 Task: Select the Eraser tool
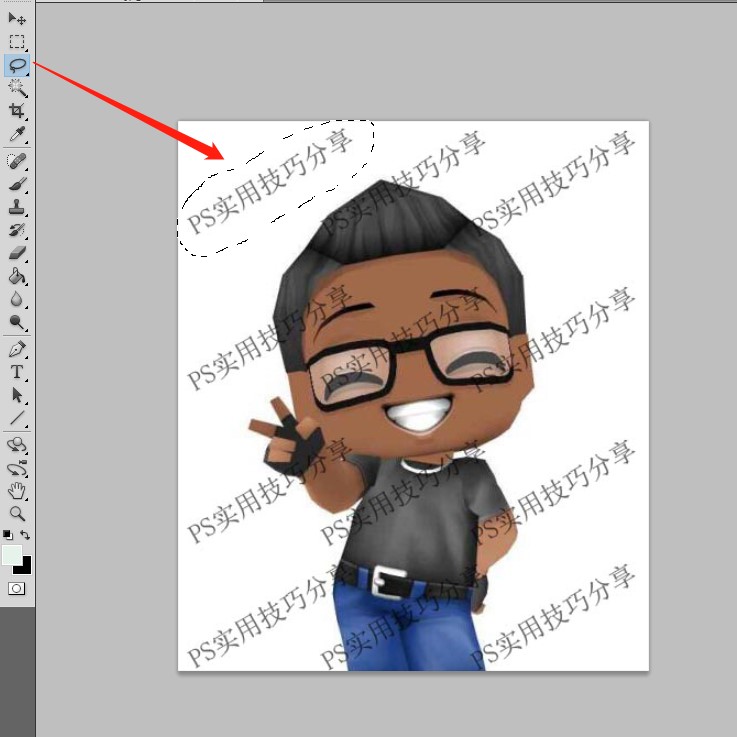click(17, 254)
